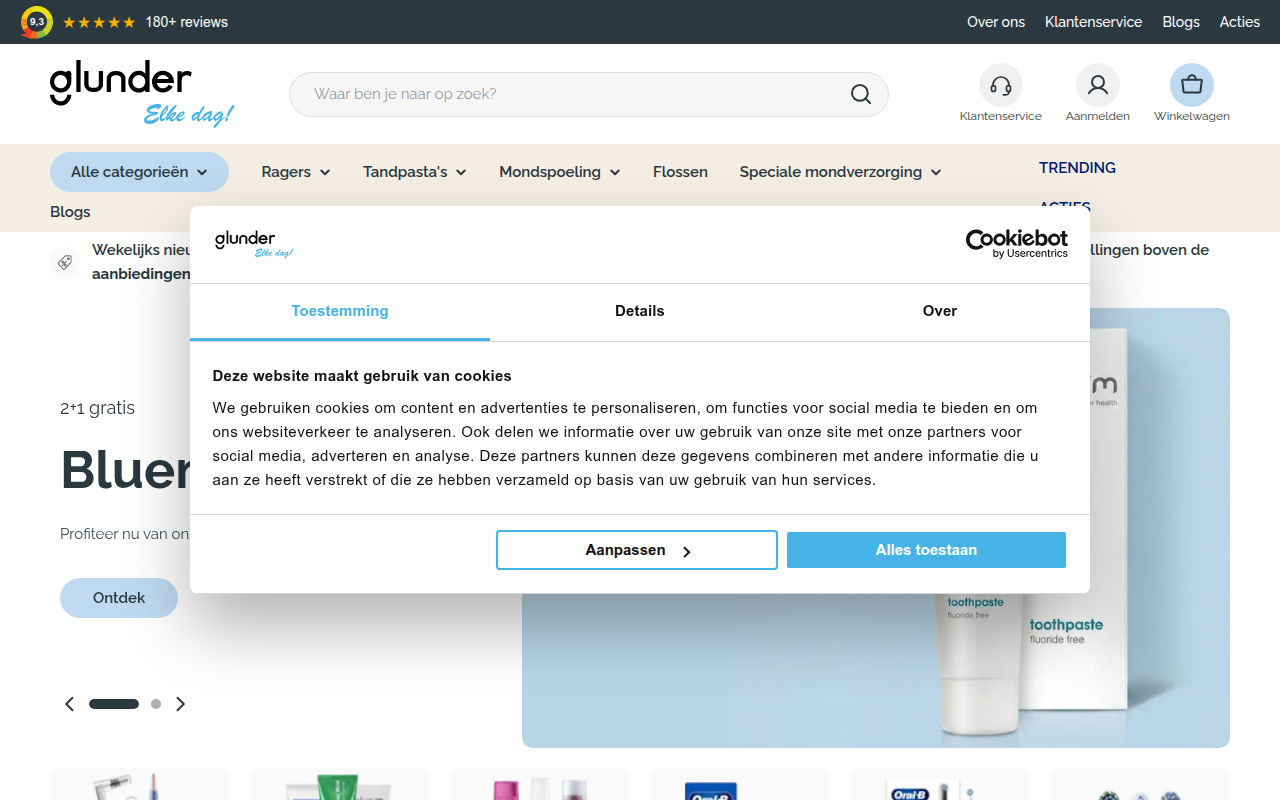The width and height of the screenshot is (1280, 800).
Task: Select the second carousel dot indicator
Action: (x=156, y=704)
